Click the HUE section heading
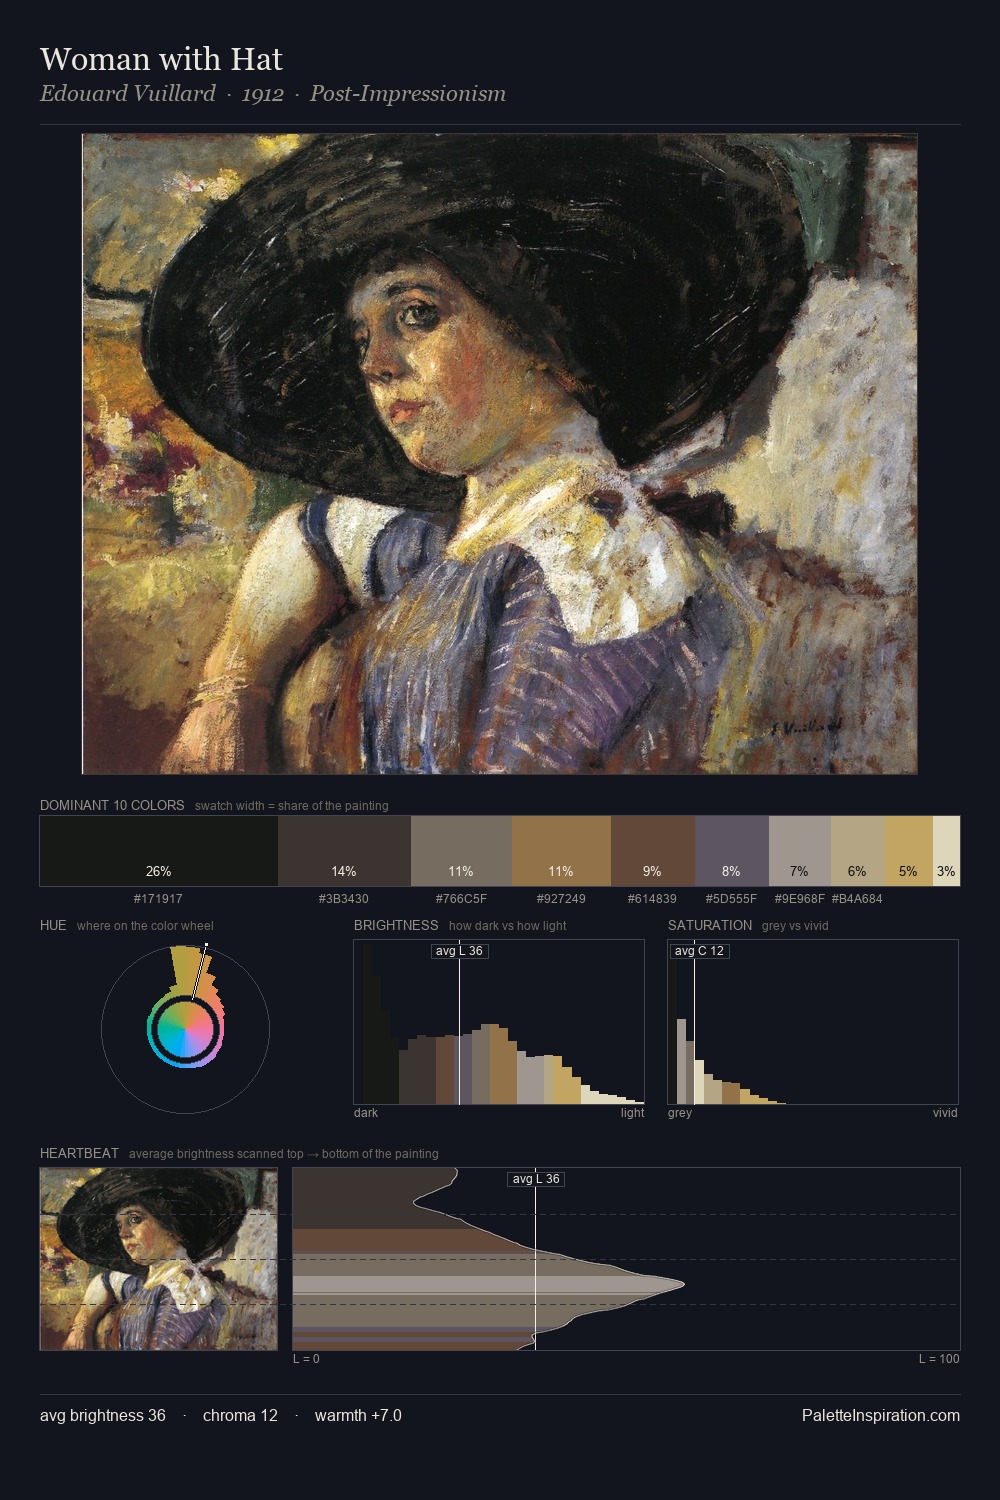 pyautogui.click(x=53, y=925)
